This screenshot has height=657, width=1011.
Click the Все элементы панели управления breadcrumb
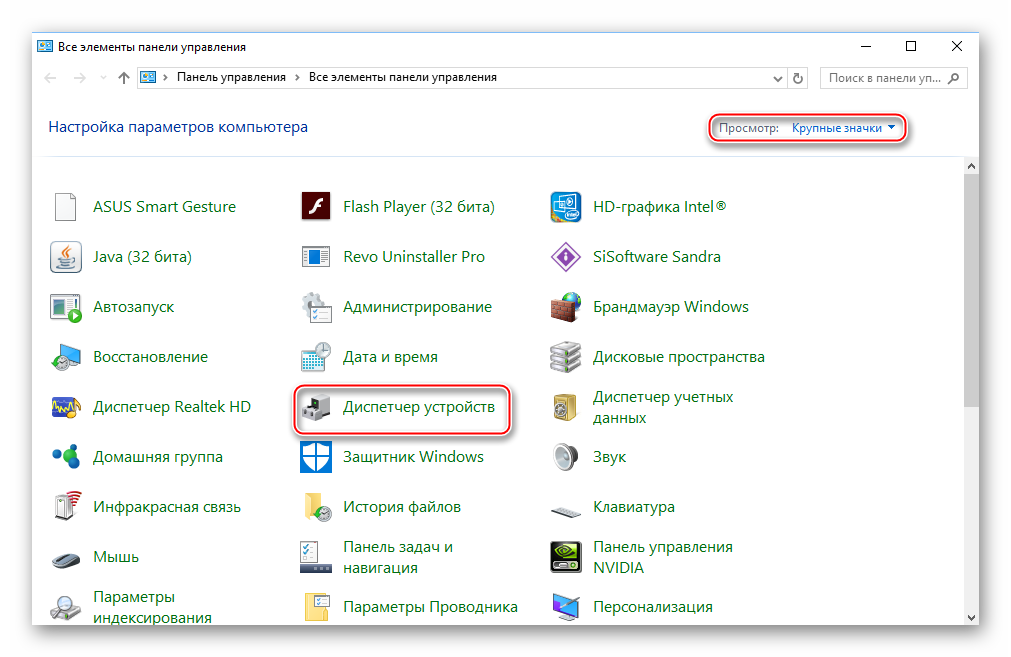pos(402,77)
